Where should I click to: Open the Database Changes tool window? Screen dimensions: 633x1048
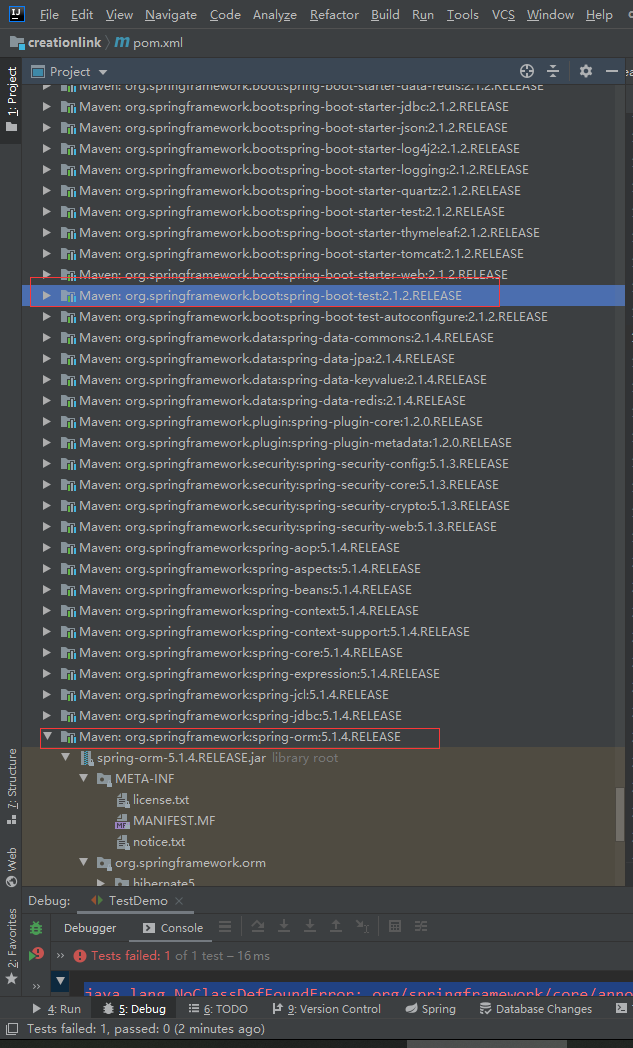point(536,1009)
